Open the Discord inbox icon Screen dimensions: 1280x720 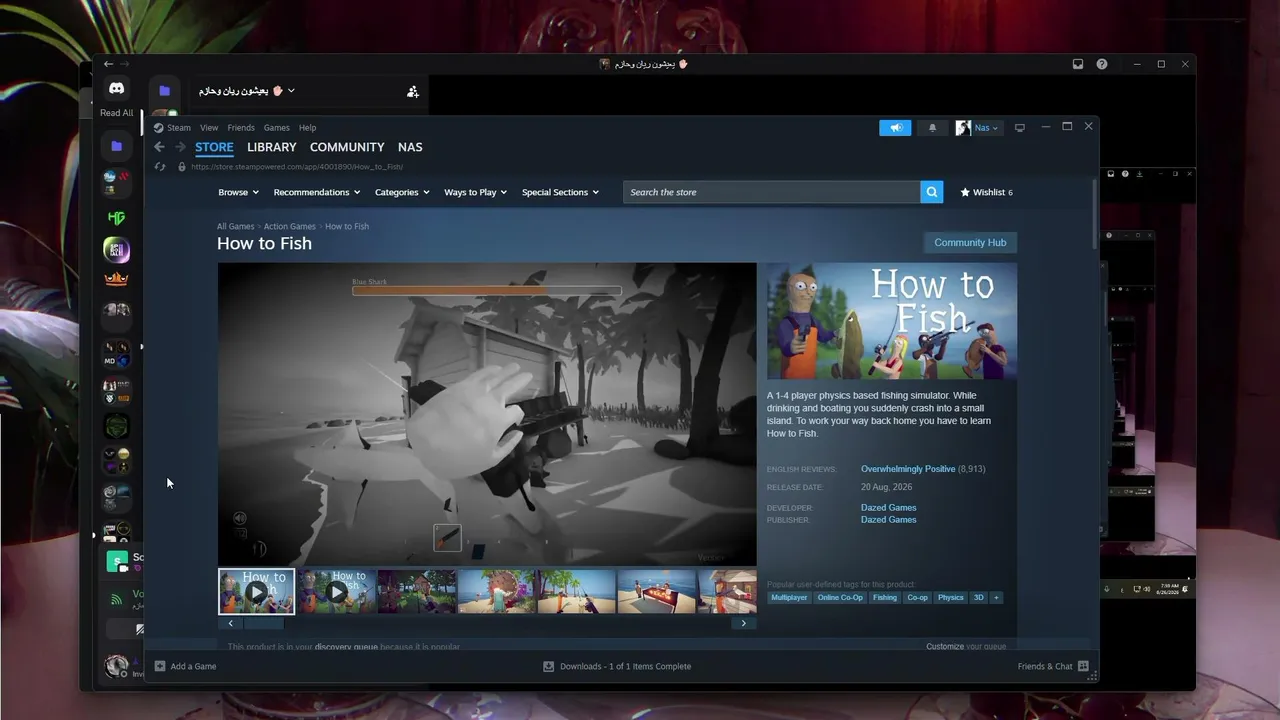(x=1077, y=64)
